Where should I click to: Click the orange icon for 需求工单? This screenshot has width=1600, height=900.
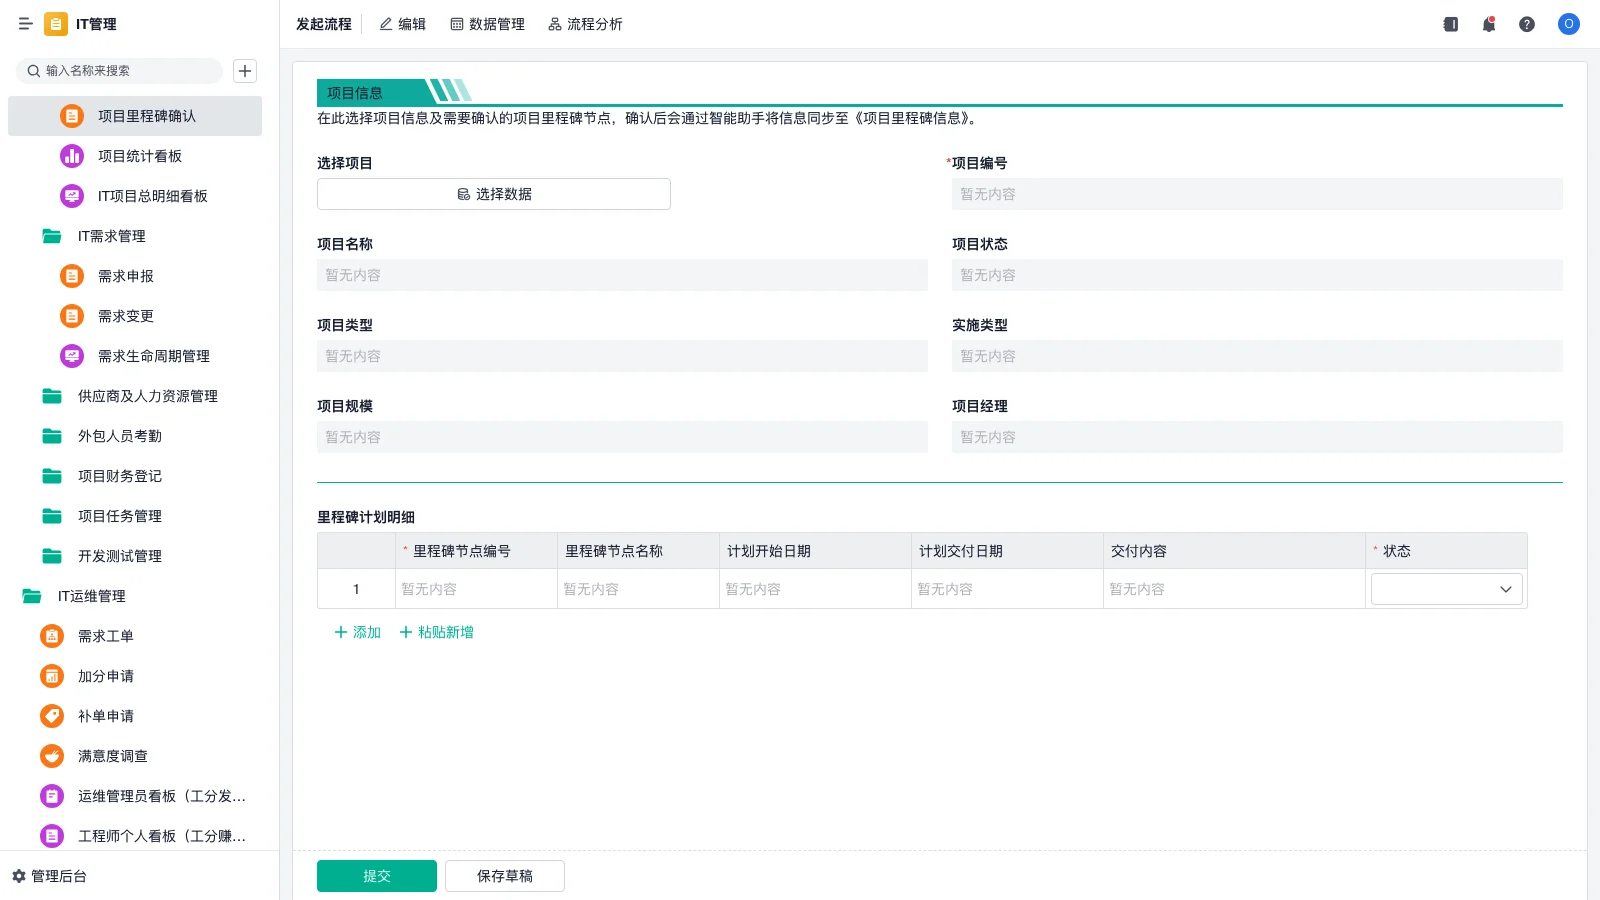(52, 636)
